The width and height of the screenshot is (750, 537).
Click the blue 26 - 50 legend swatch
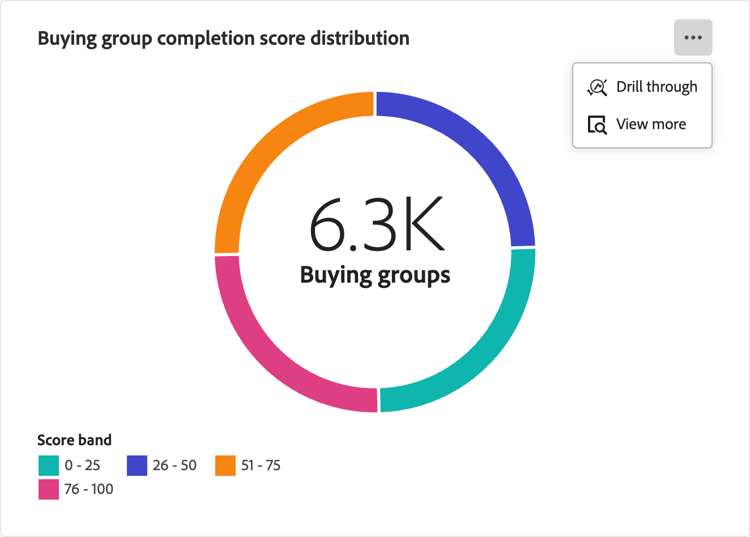(137, 466)
